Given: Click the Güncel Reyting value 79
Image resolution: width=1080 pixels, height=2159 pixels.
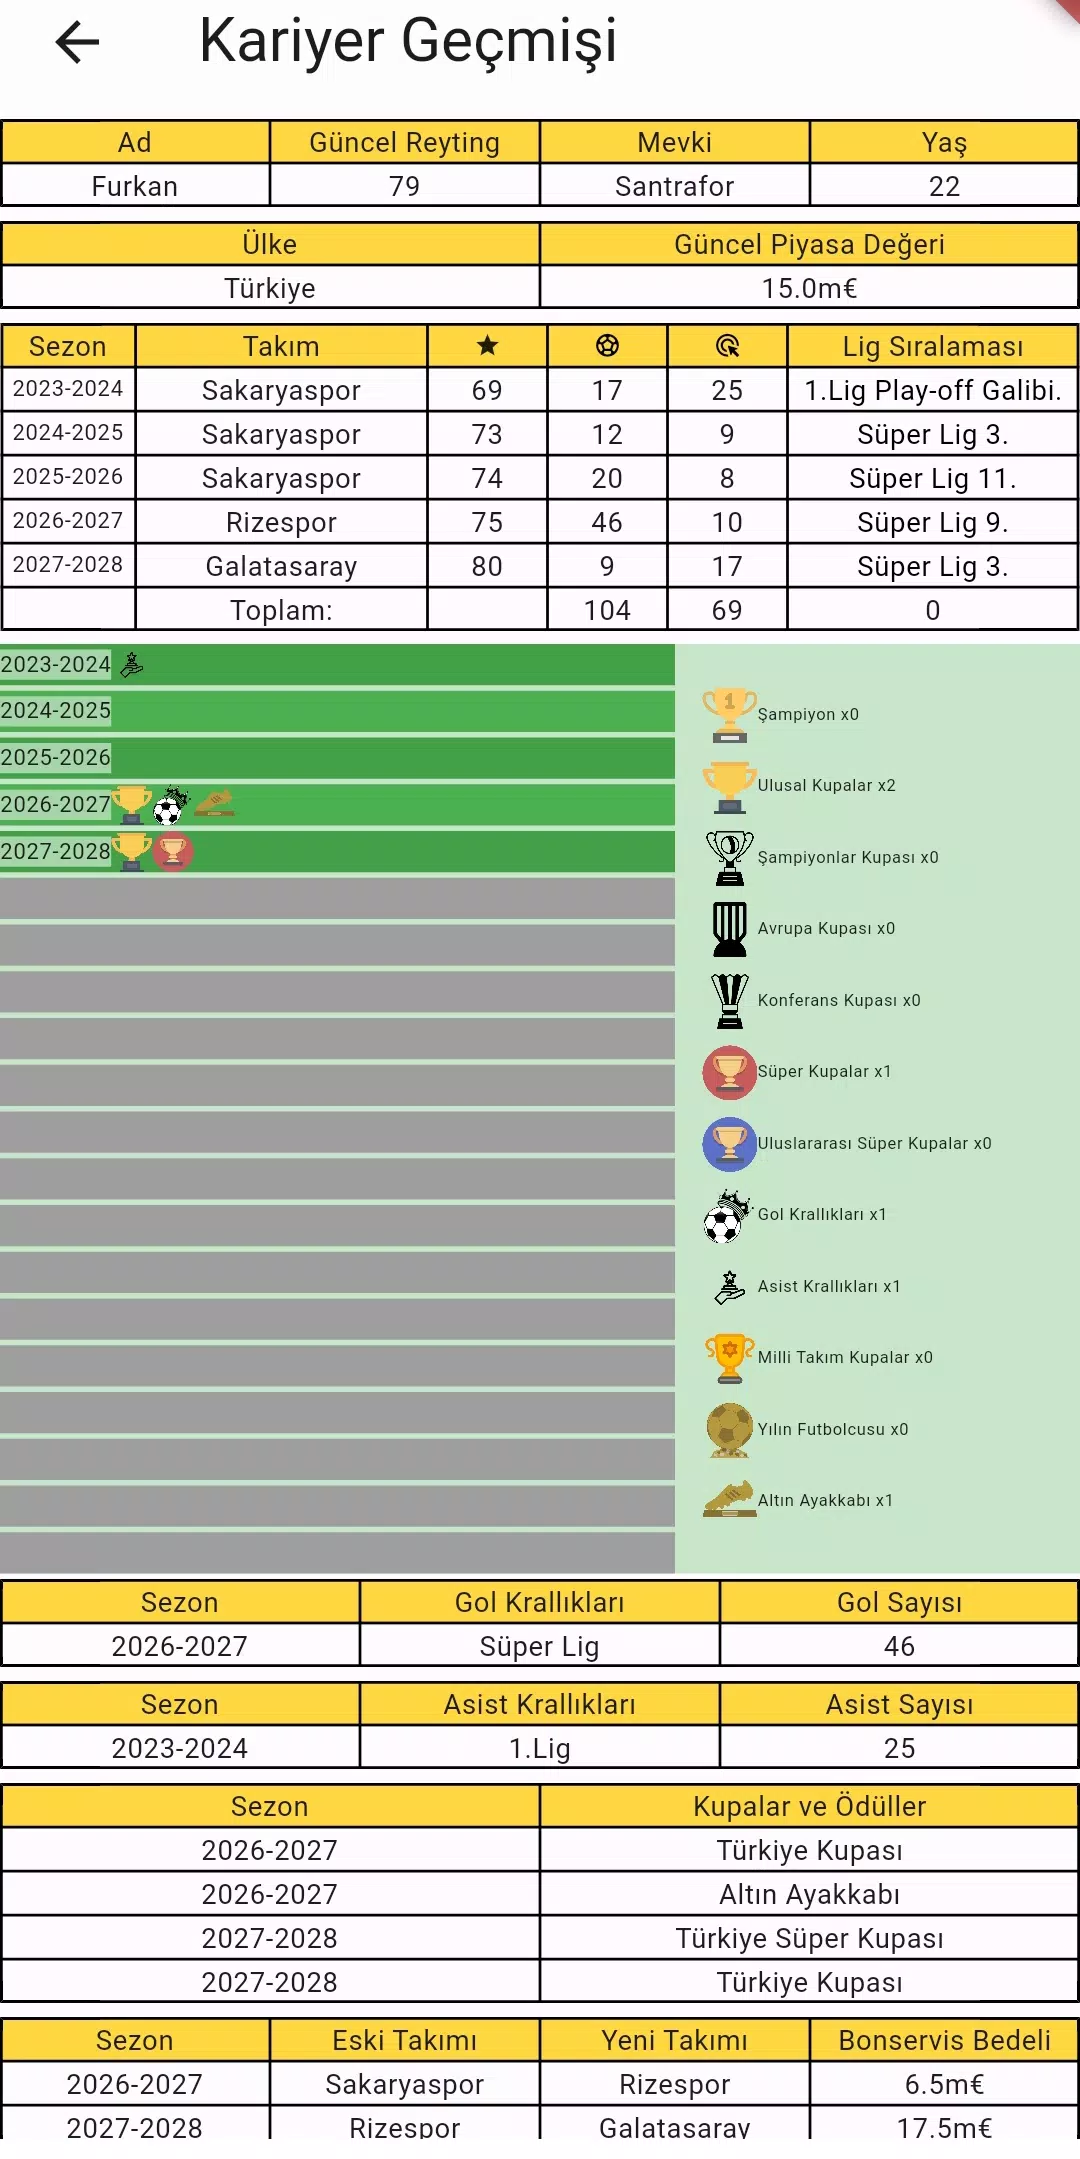Looking at the screenshot, I should click(x=405, y=187).
